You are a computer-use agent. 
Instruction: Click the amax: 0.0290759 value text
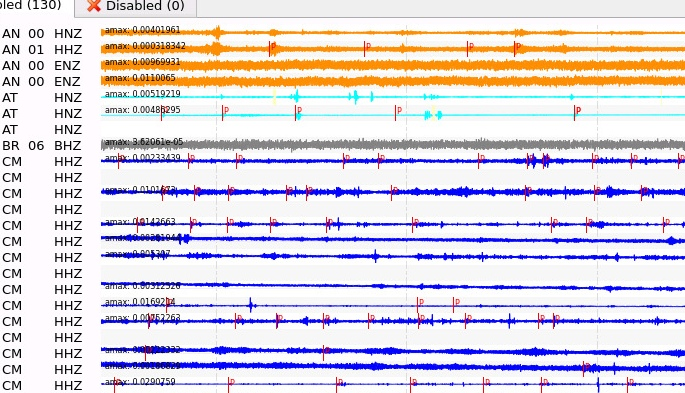(x=140, y=382)
